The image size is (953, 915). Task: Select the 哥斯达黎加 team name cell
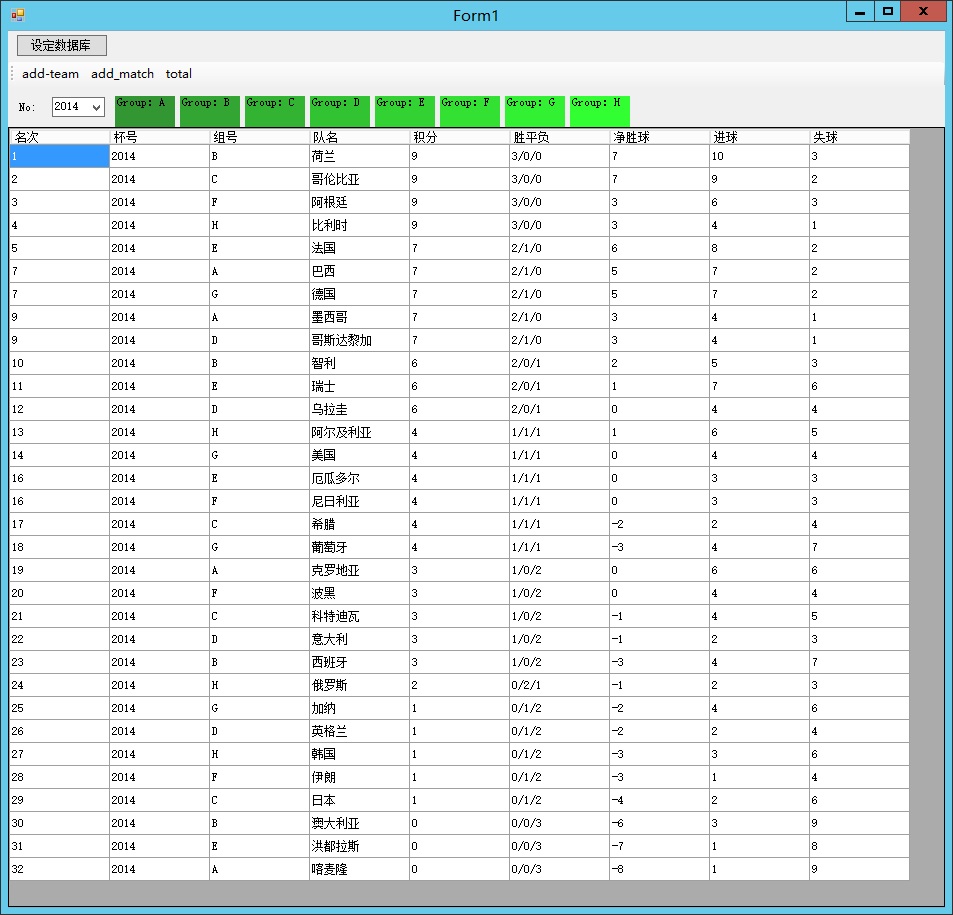point(359,340)
